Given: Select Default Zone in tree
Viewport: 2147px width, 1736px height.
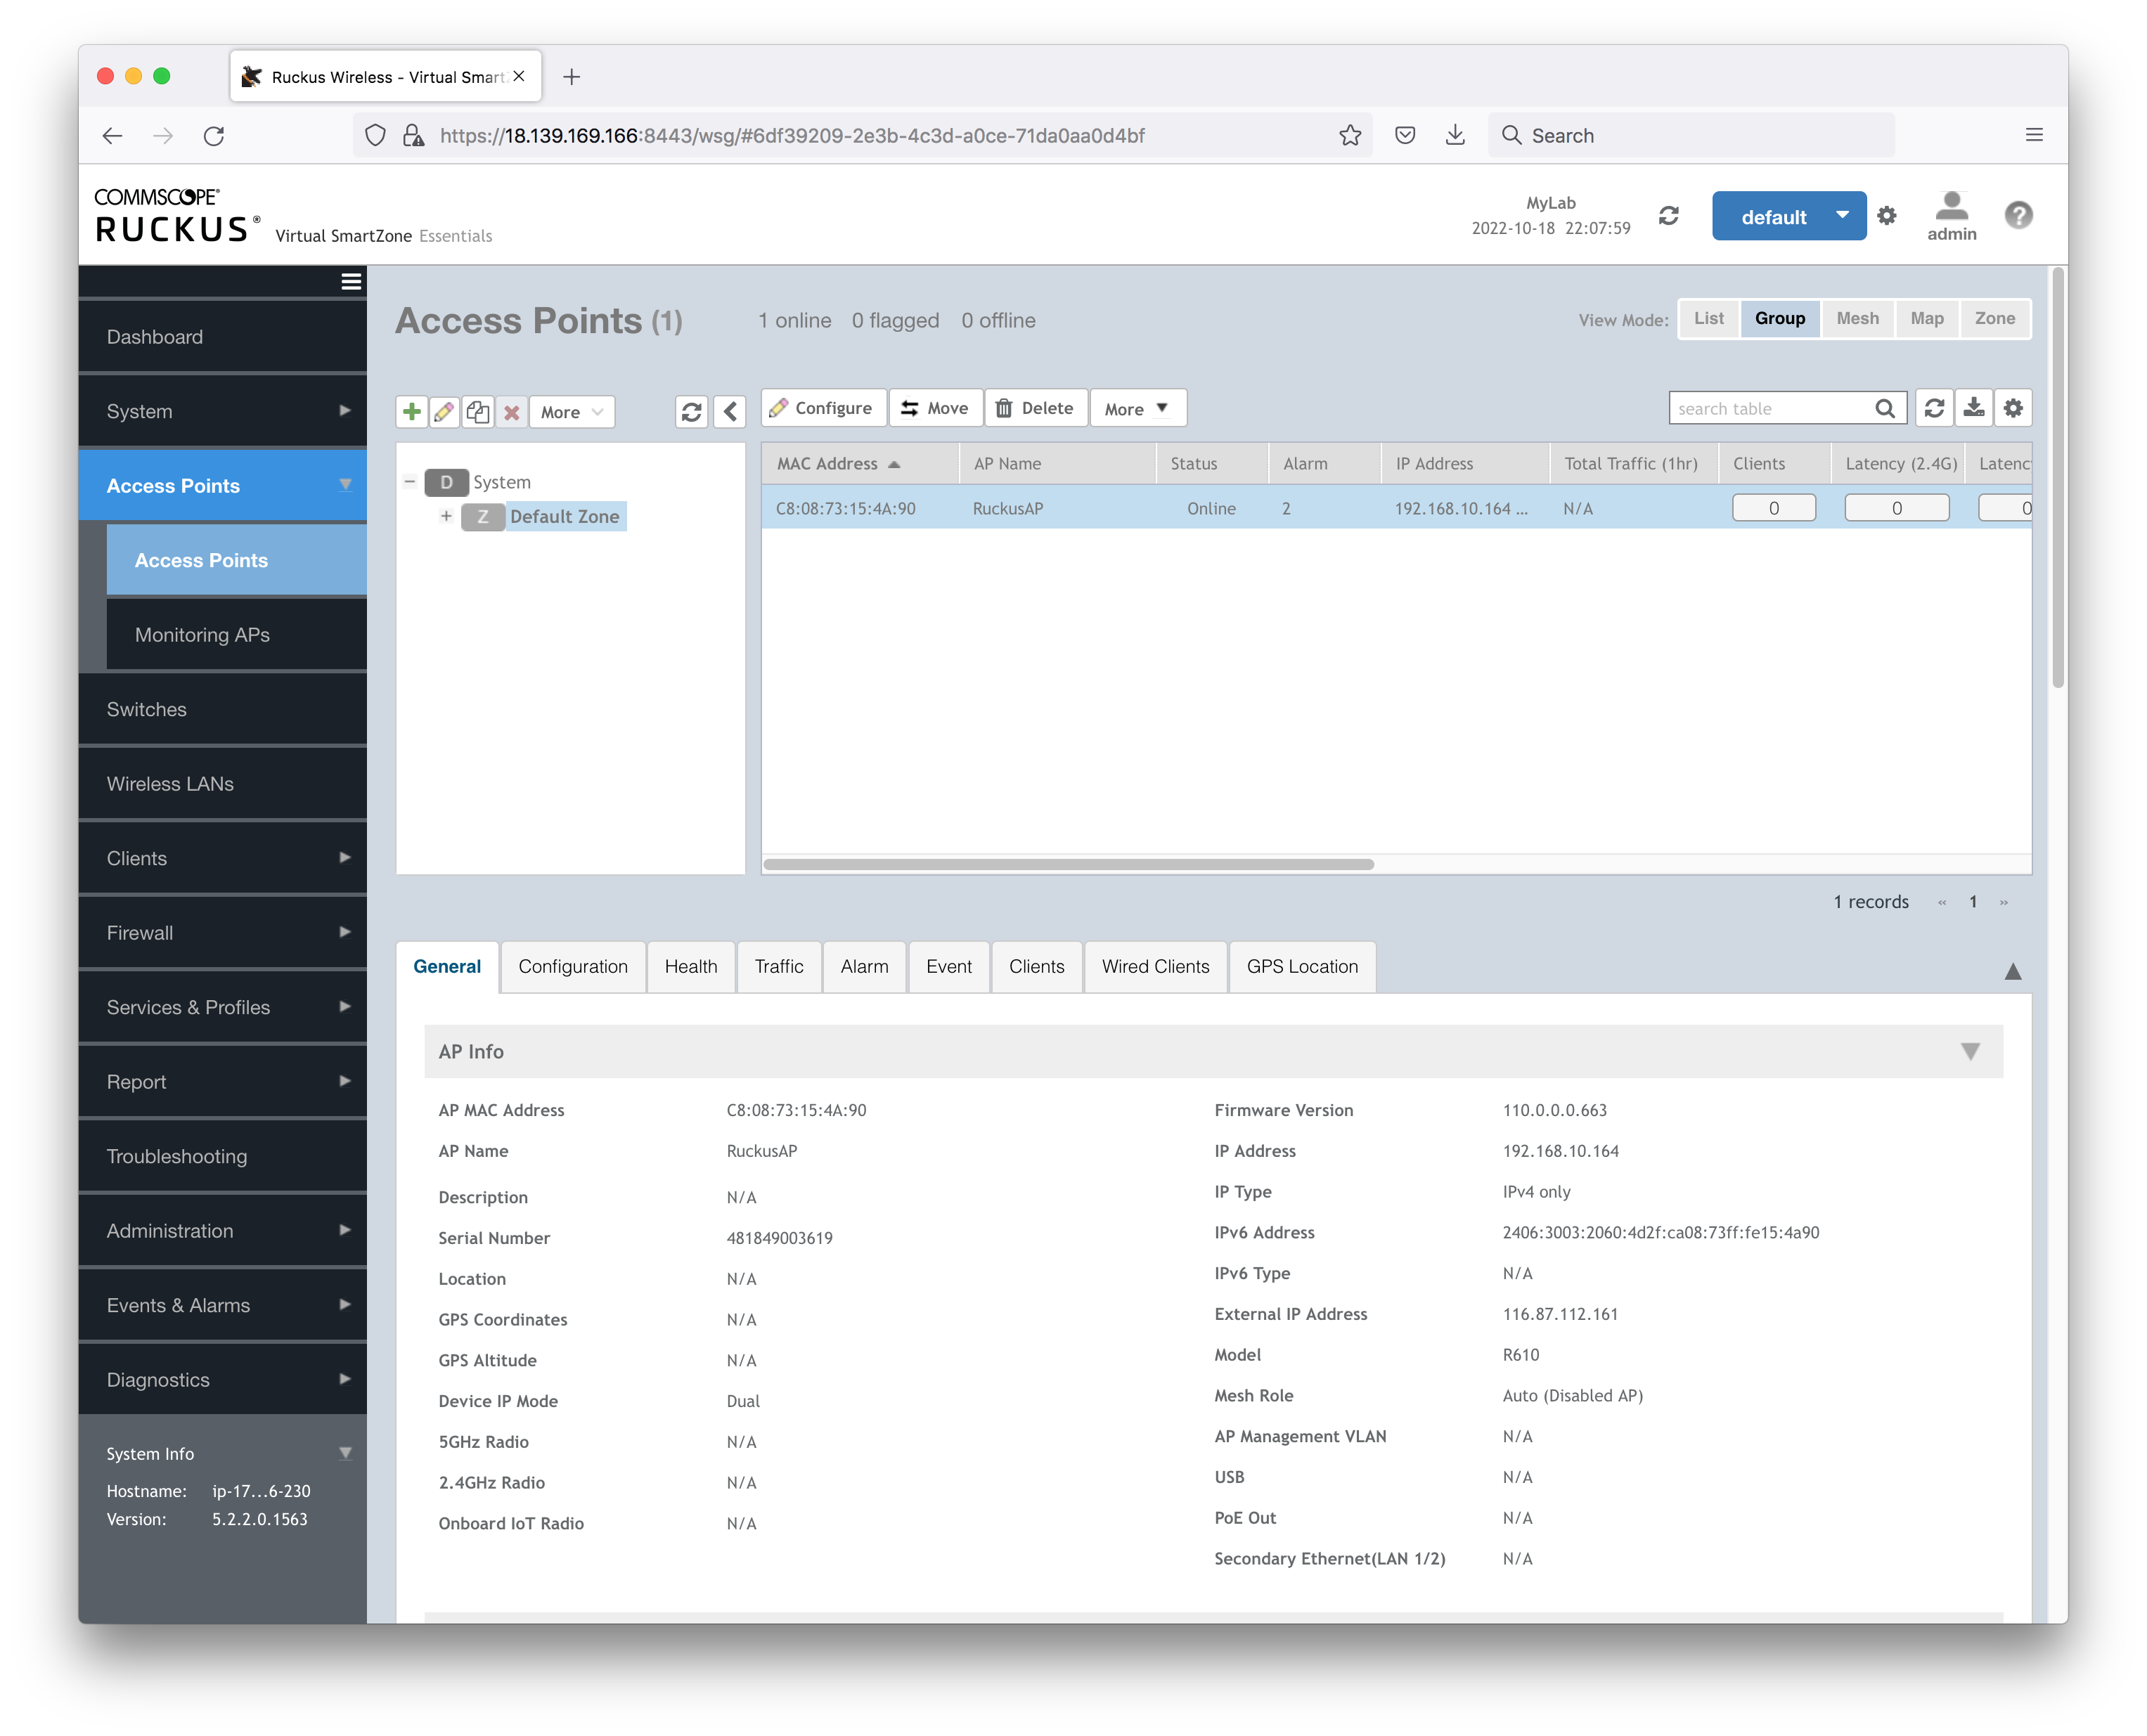Looking at the screenshot, I should pyautogui.click(x=564, y=516).
